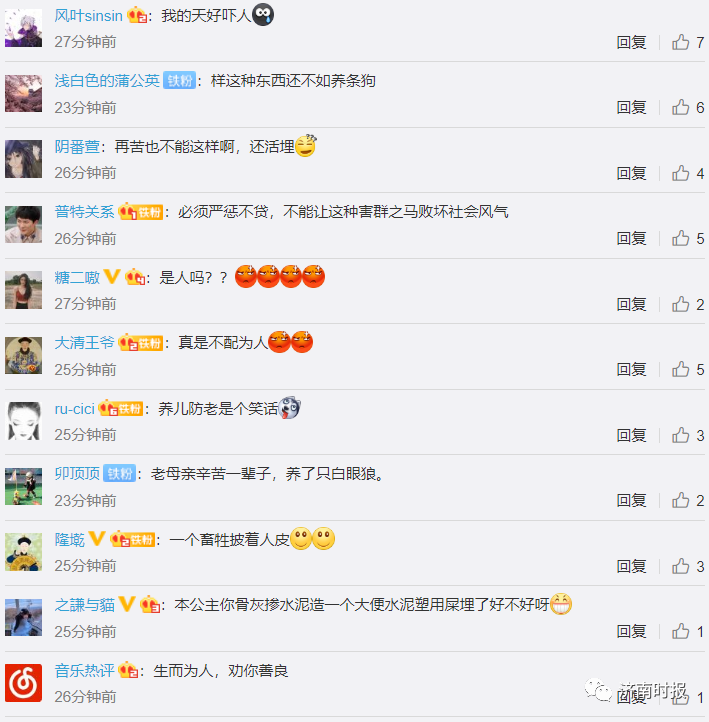The width and height of the screenshot is (709, 722).
Task: Open 音乐热评's red NetEase avatar
Action: pos(23,683)
